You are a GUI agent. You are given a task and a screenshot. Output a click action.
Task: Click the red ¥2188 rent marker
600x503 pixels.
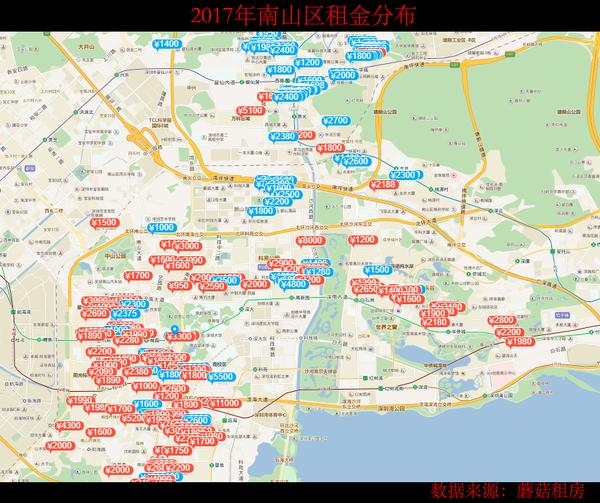tap(384, 185)
